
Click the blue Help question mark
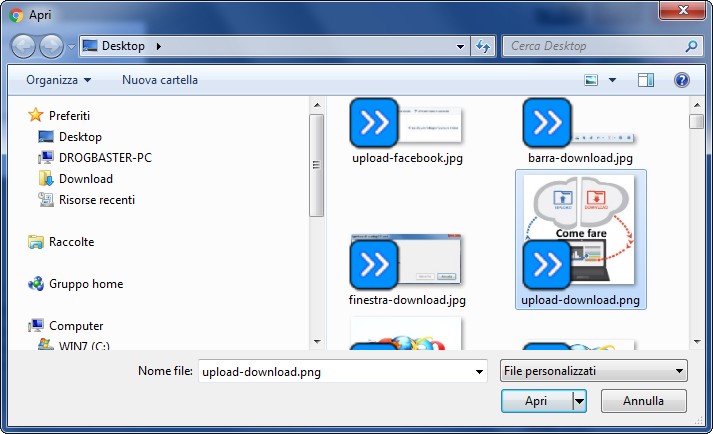[x=682, y=81]
